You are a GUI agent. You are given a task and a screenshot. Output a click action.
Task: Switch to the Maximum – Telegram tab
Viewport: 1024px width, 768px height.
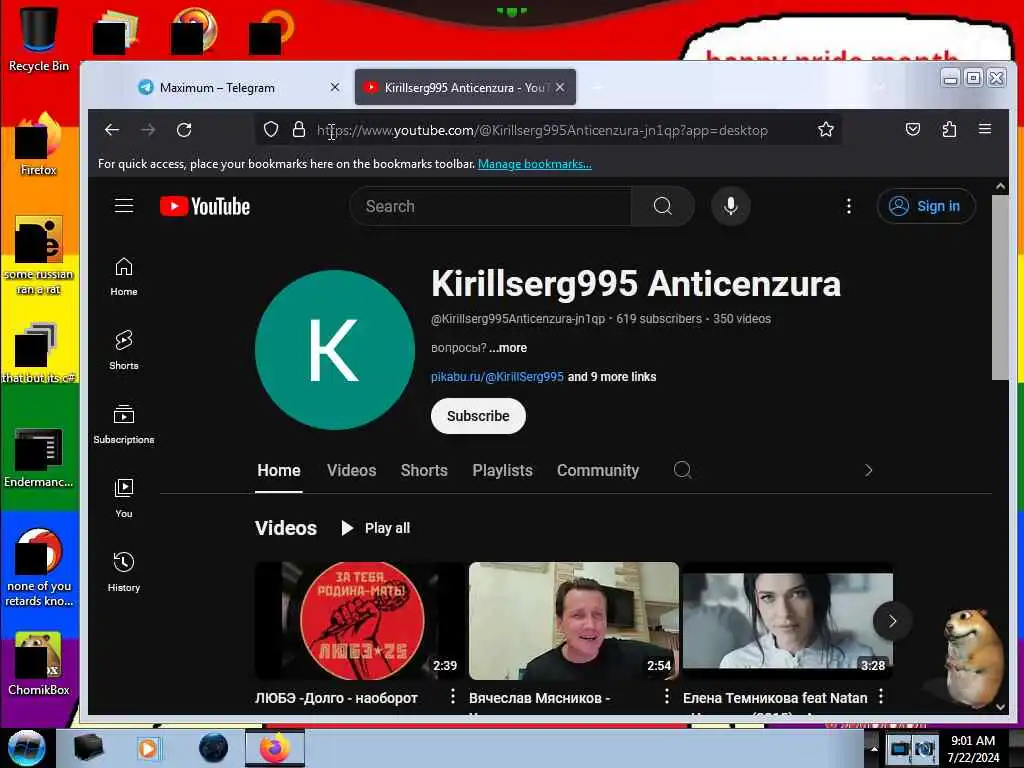point(238,88)
